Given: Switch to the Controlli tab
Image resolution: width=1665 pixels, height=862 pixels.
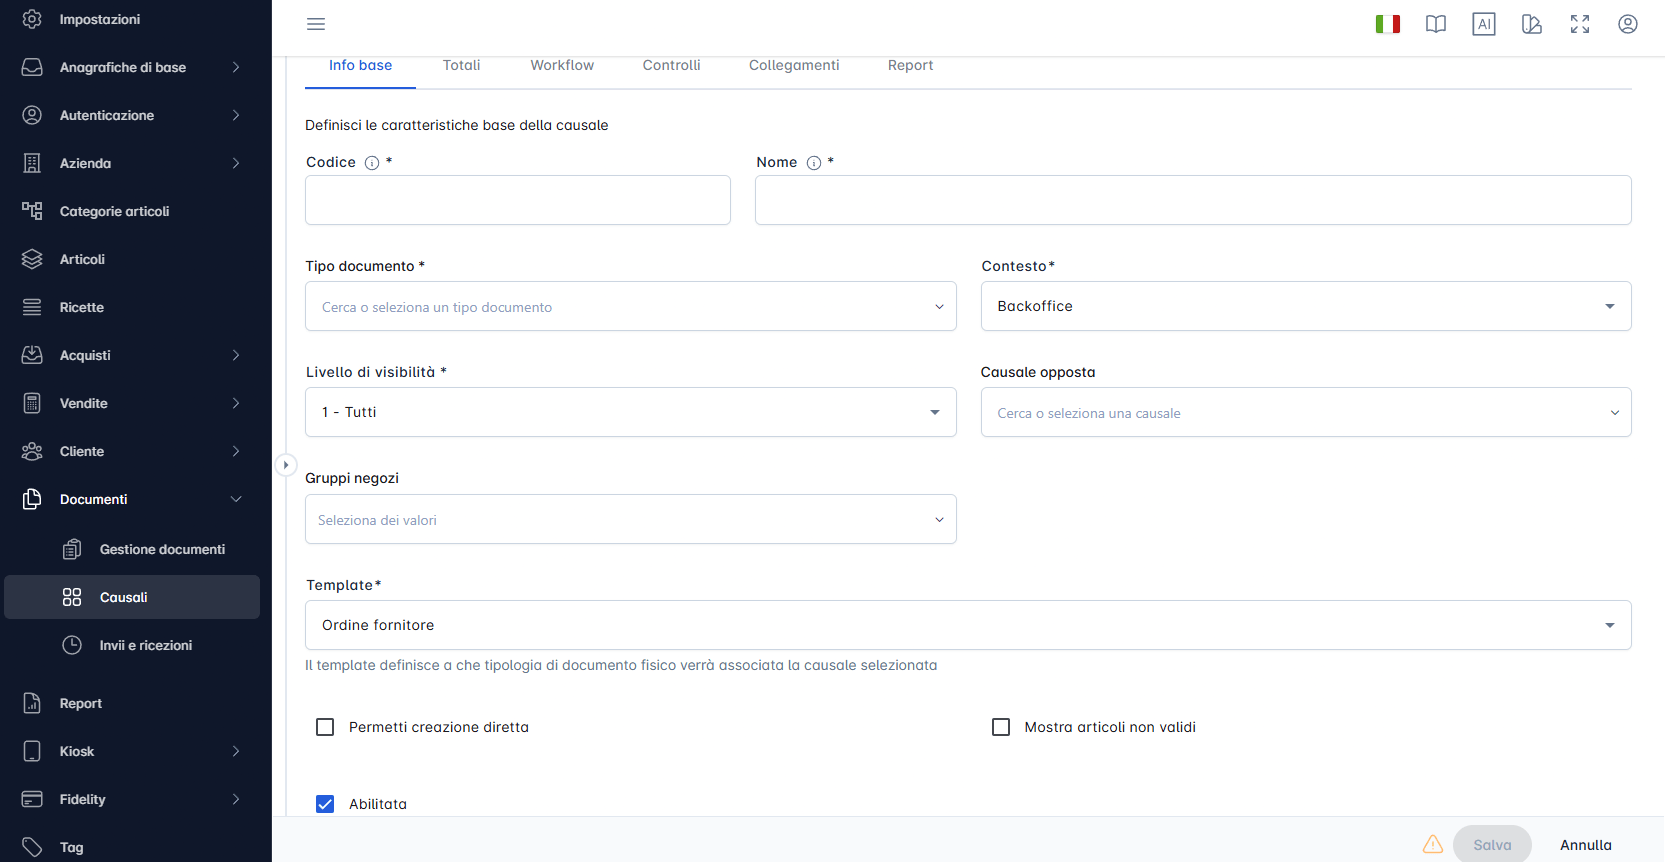Looking at the screenshot, I should (671, 65).
